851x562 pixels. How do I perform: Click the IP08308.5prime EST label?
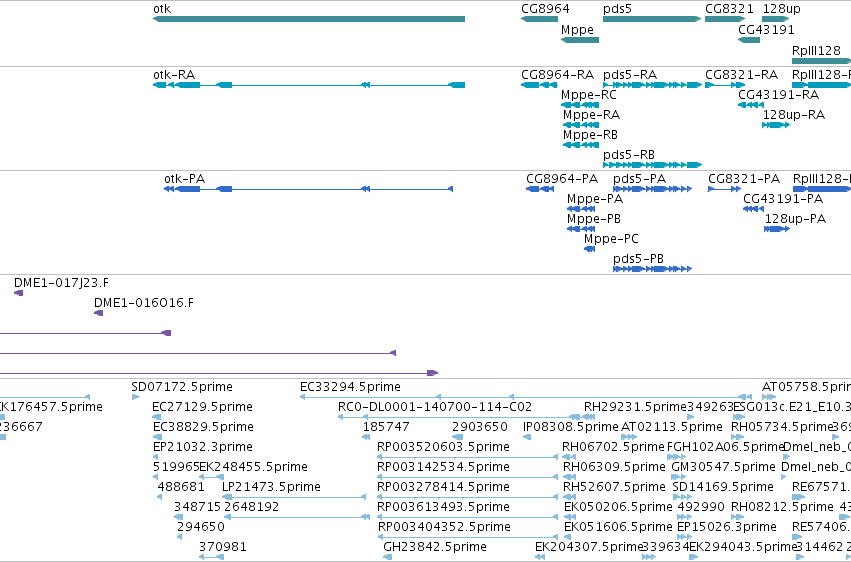[570, 427]
